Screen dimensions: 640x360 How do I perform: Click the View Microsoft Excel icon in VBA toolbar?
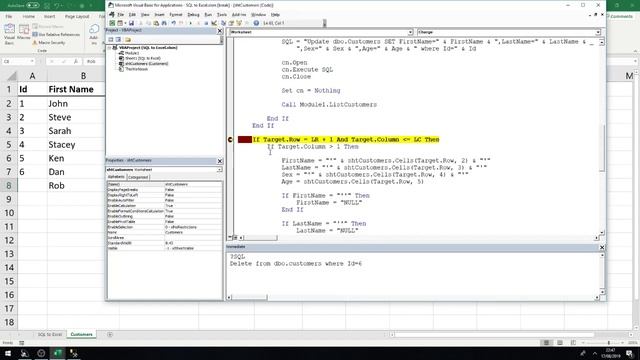tap(112, 23)
